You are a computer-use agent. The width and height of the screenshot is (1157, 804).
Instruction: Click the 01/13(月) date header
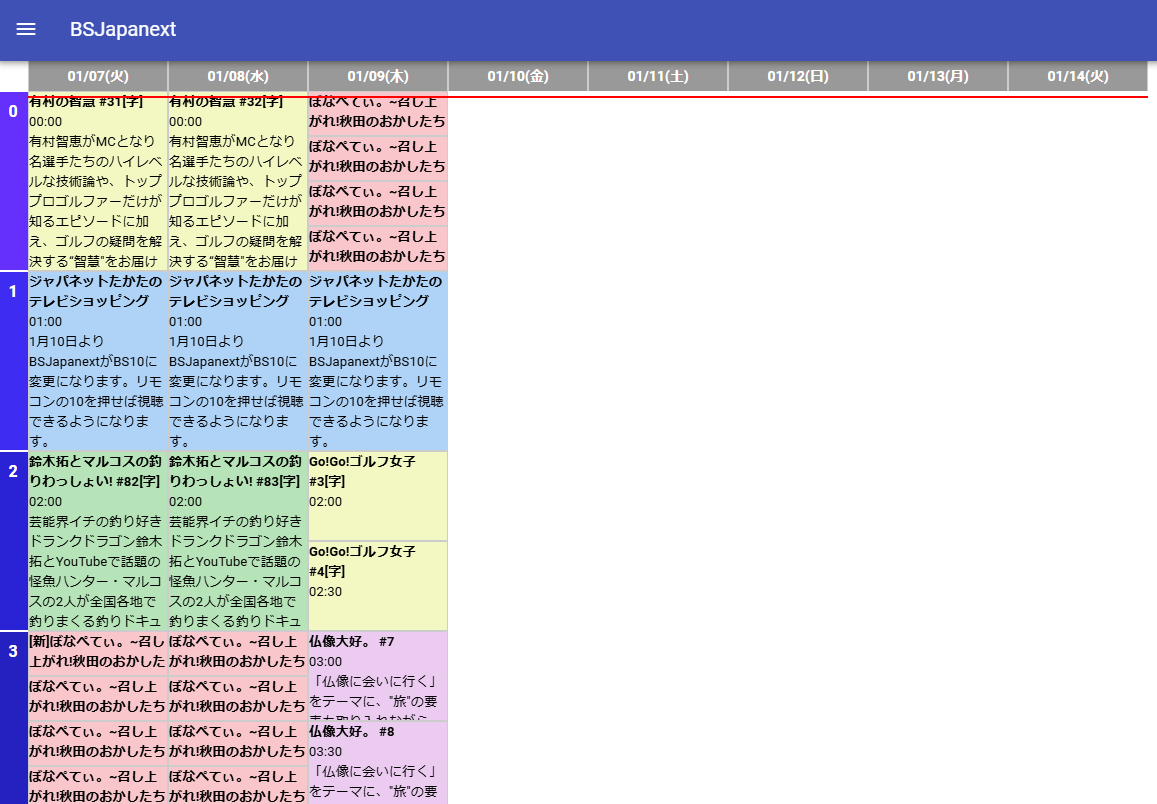click(938, 76)
